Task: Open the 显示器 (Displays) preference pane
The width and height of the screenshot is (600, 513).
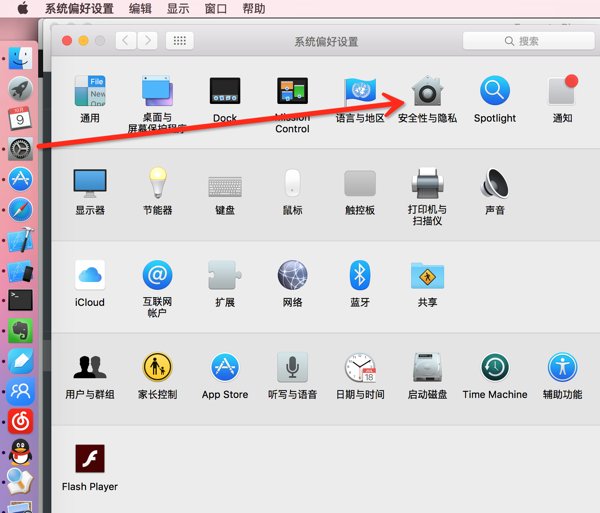Action: (90, 183)
